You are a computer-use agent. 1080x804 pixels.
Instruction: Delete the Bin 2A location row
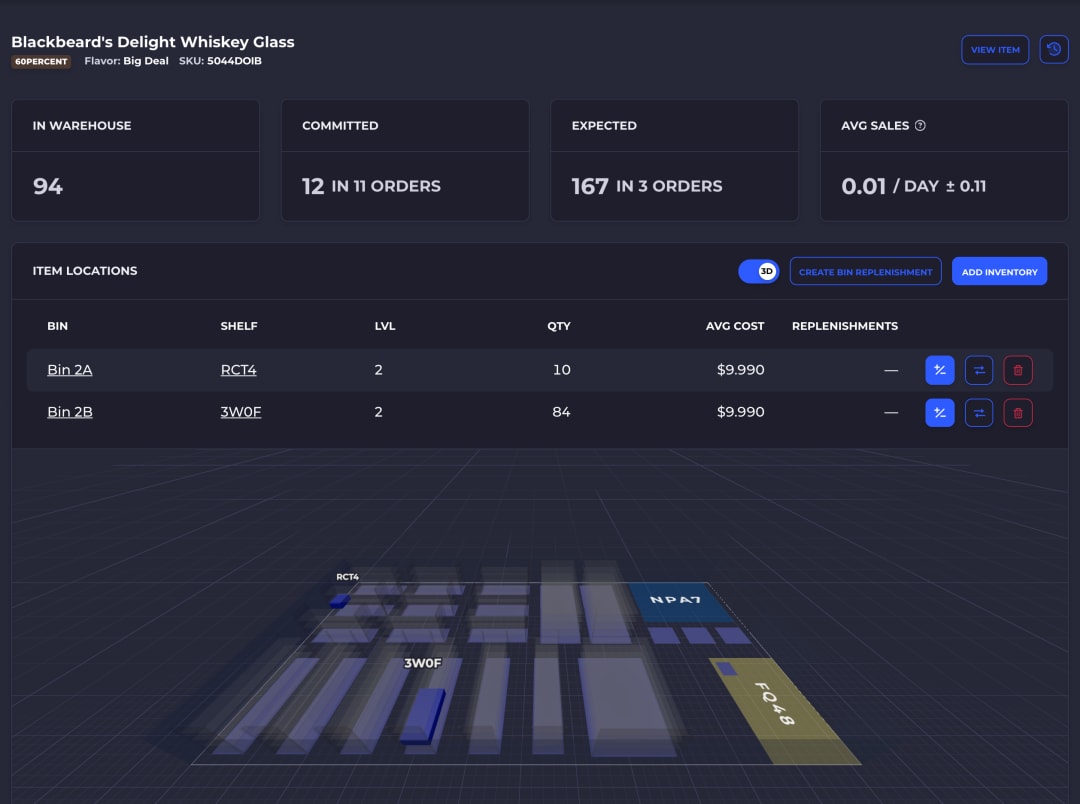1018,370
